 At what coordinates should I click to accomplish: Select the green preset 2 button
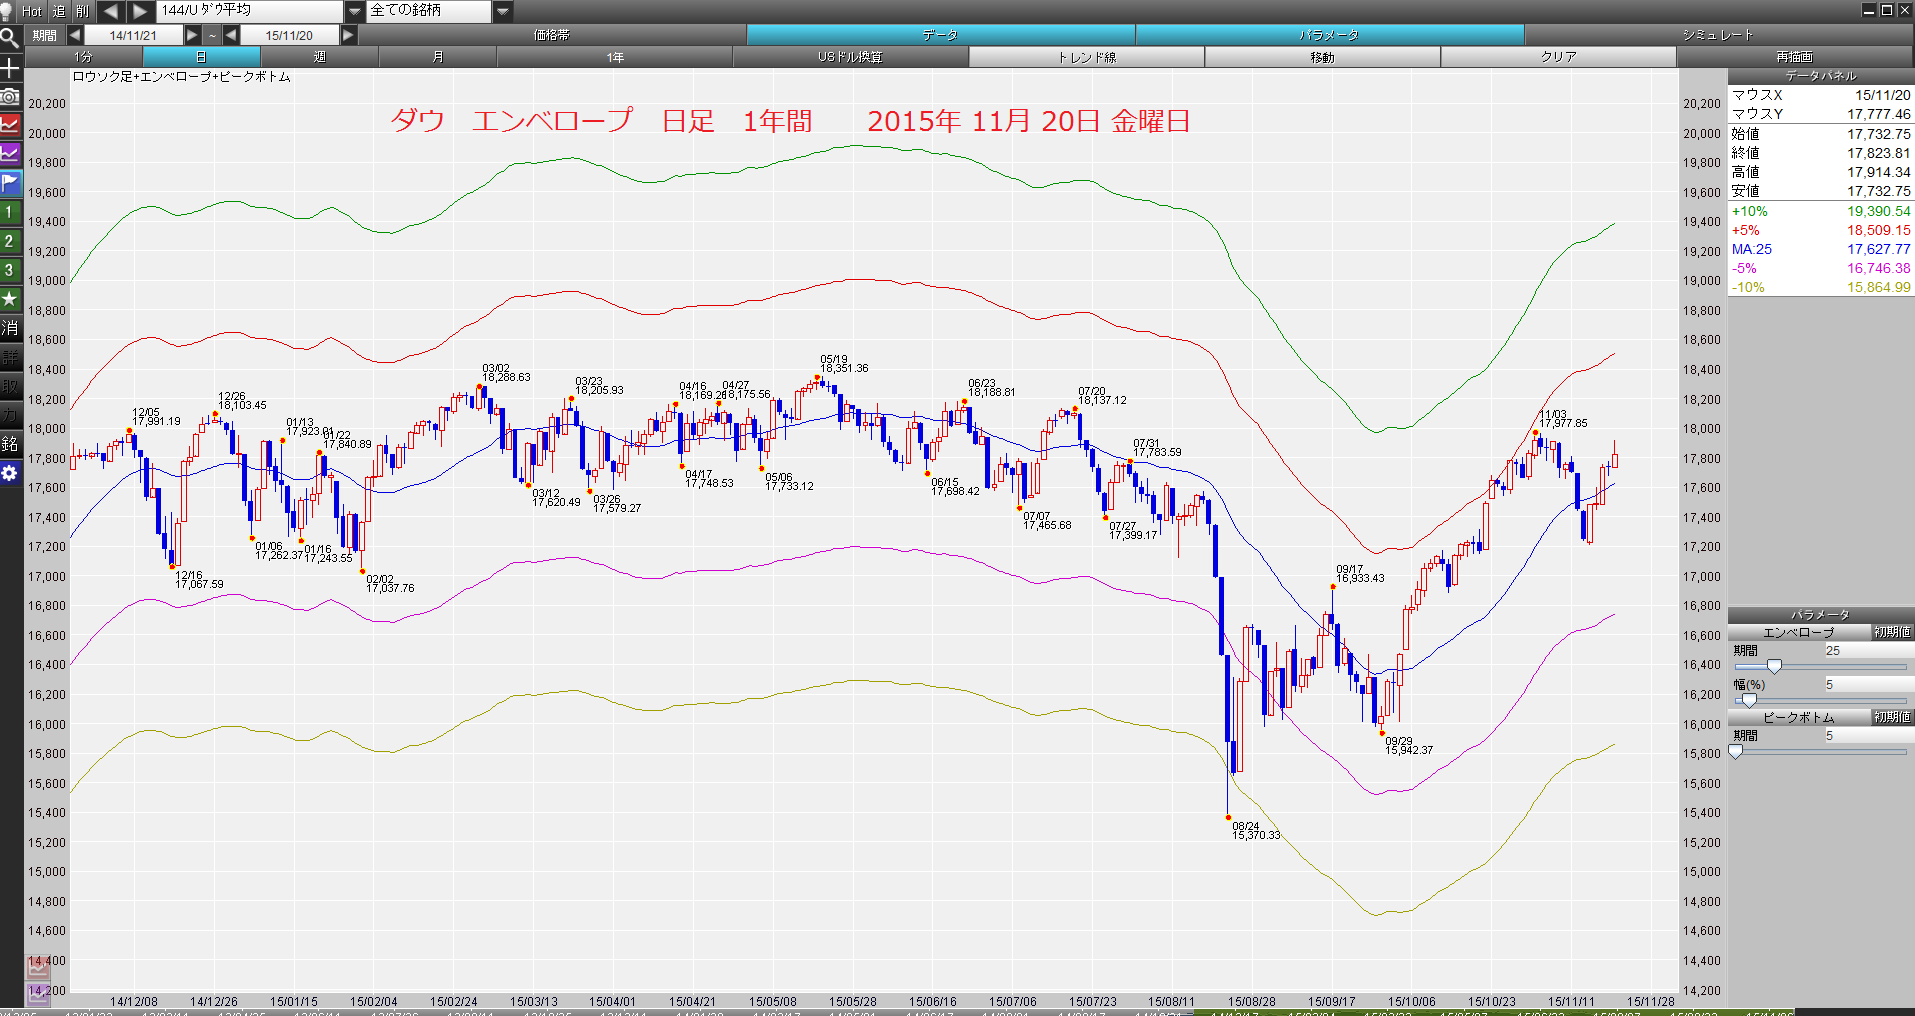click(x=10, y=241)
